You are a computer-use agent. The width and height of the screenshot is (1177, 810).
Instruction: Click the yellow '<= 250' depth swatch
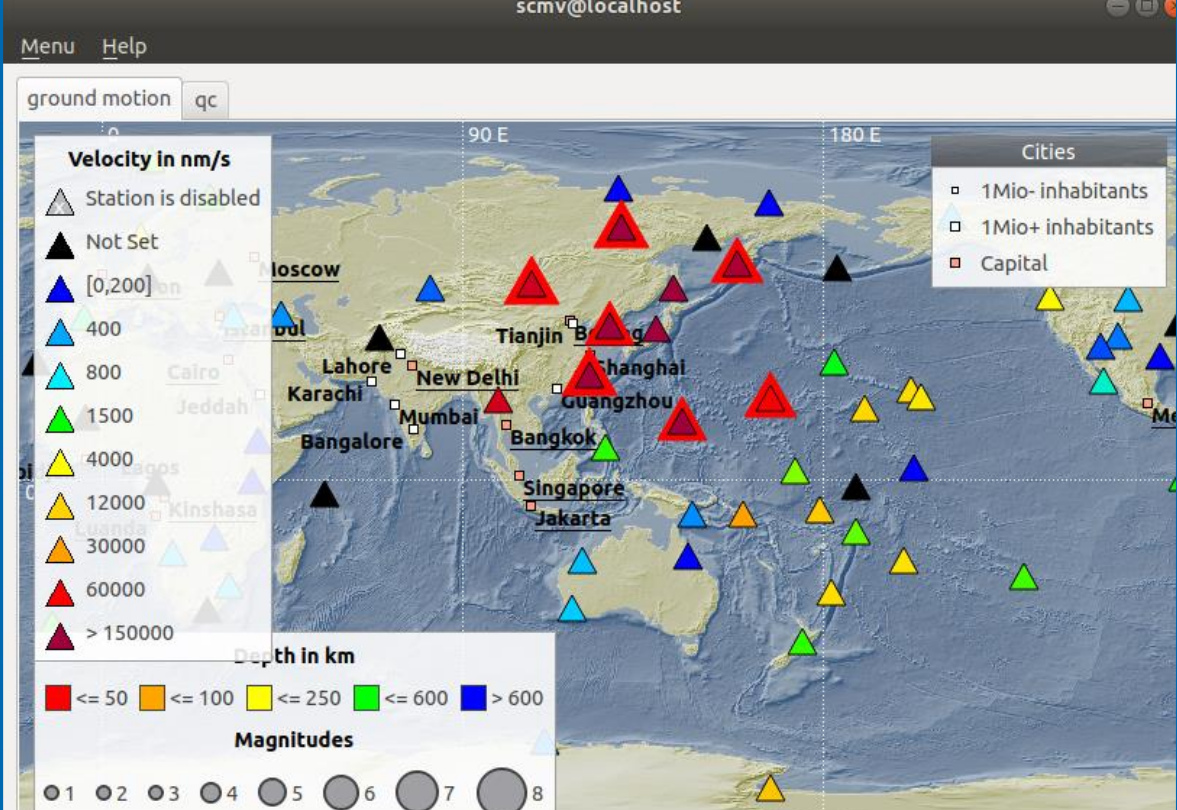259,697
